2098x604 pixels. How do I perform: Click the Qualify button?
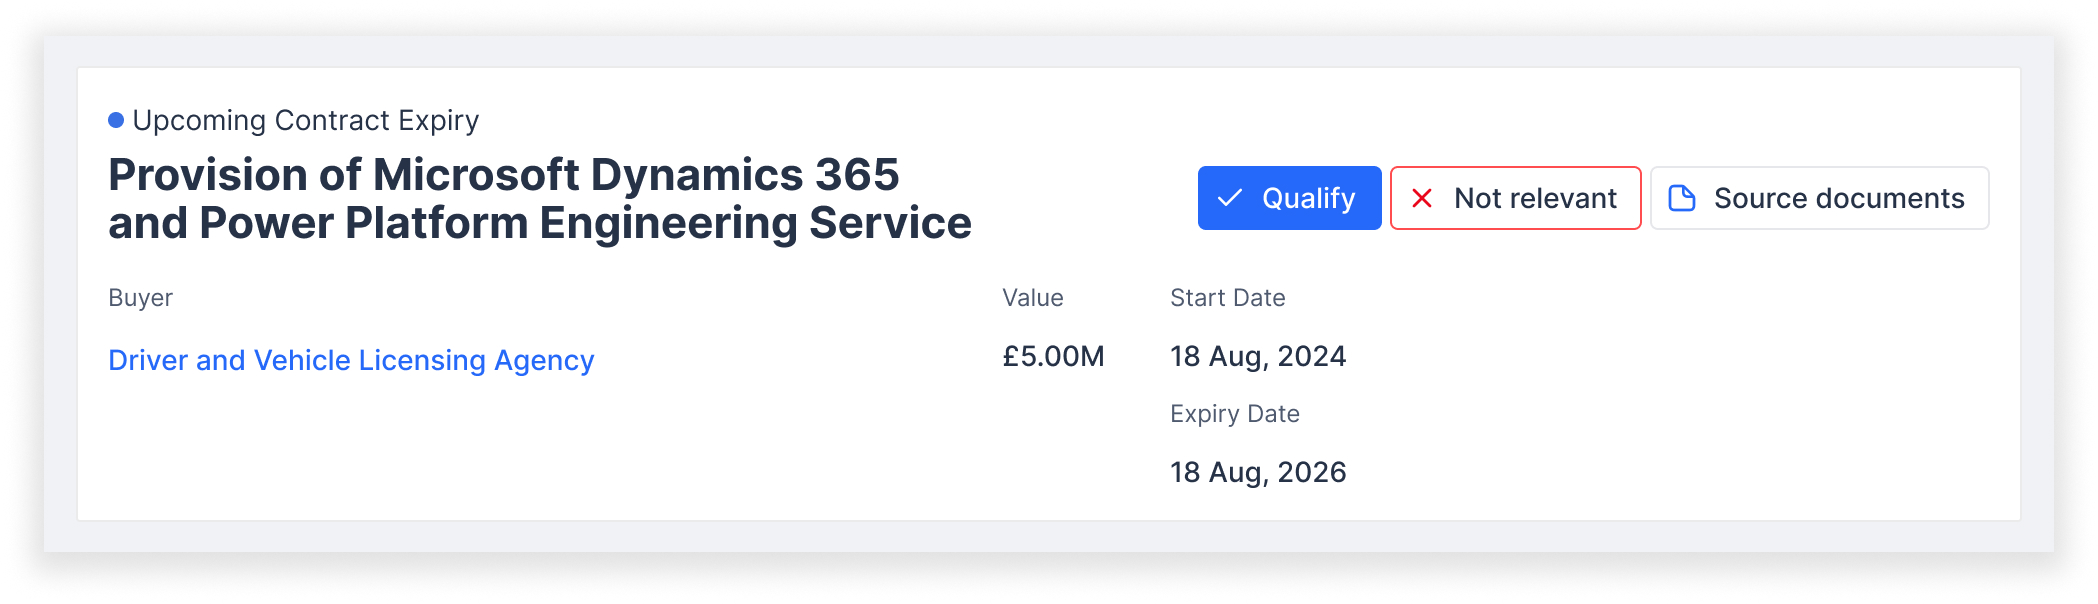click(x=1289, y=198)
